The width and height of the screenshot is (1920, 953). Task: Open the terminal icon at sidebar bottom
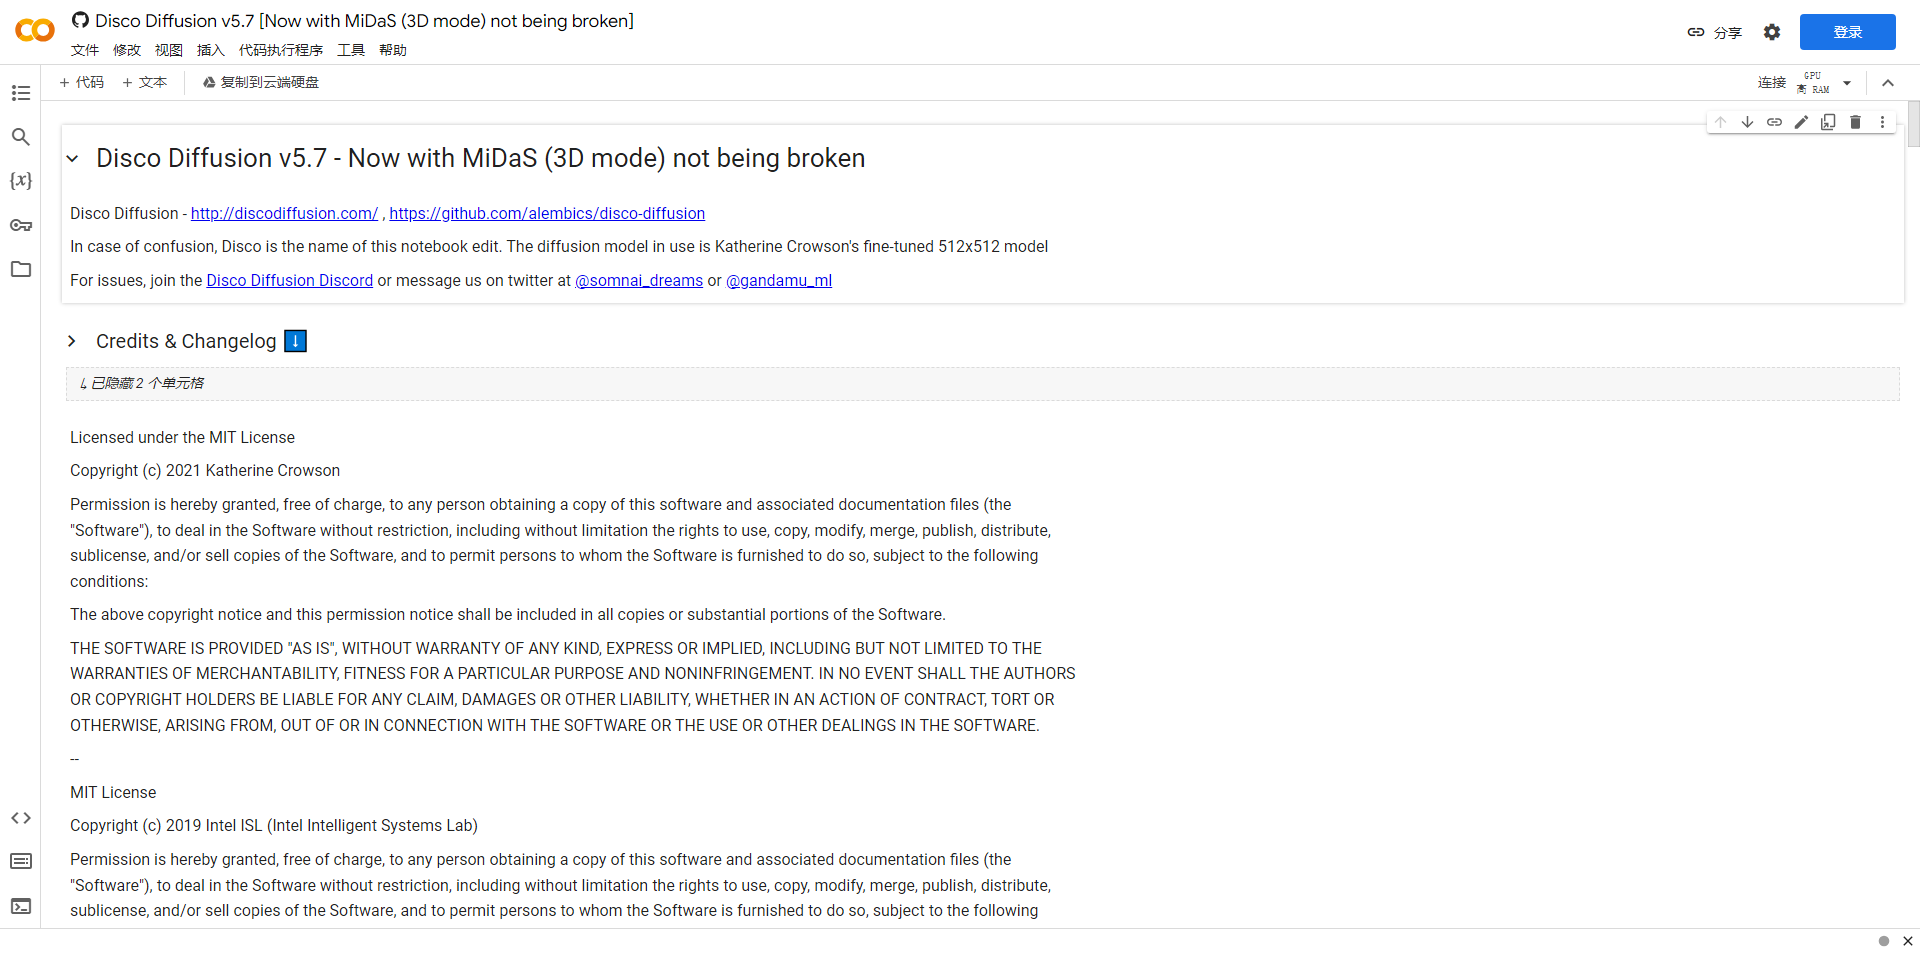pyautogui.click(x=21, y=906)
